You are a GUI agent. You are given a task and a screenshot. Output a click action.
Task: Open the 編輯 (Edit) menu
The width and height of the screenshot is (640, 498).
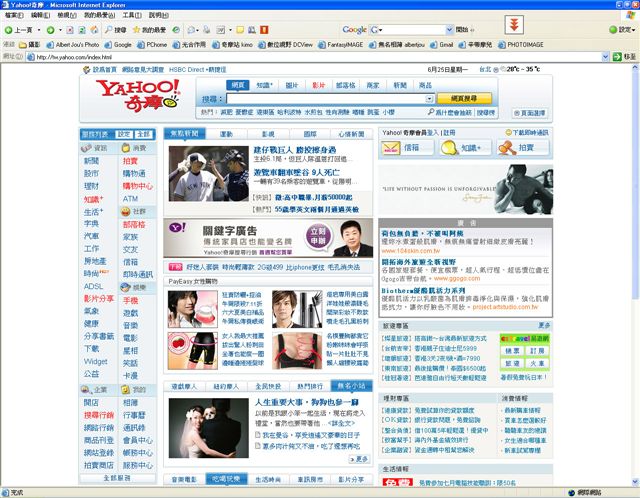(40, 15)
